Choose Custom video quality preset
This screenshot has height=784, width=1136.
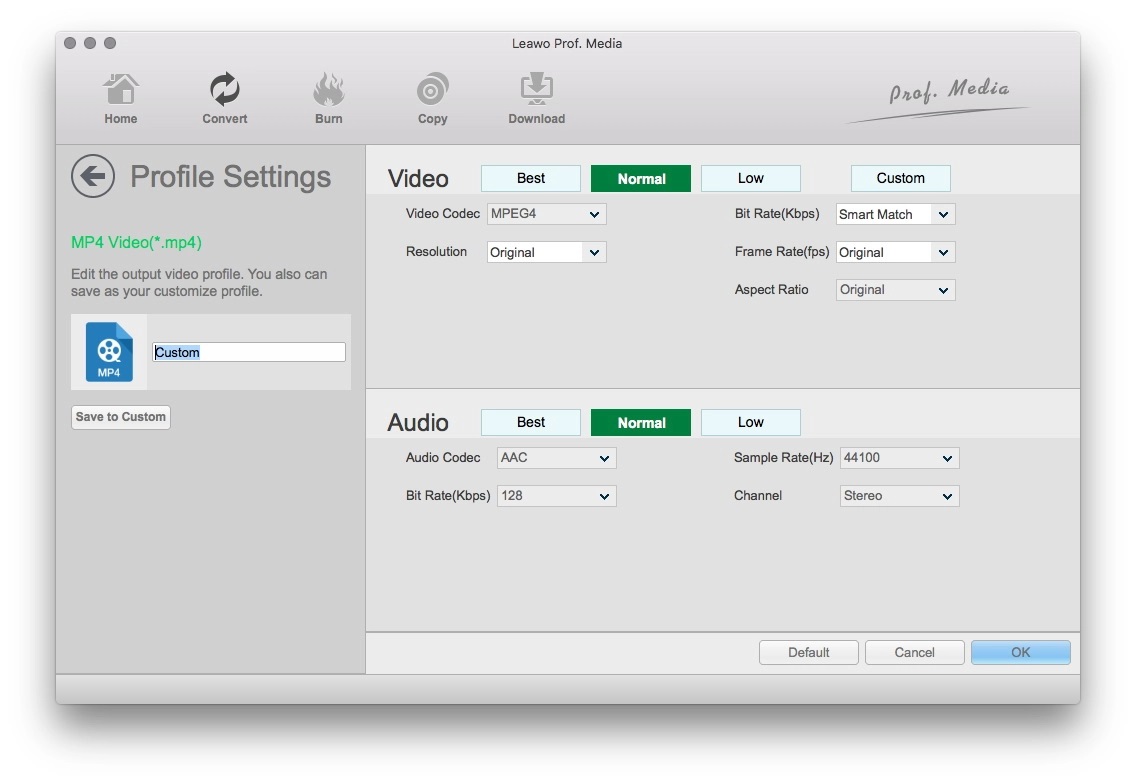point(900,179)
